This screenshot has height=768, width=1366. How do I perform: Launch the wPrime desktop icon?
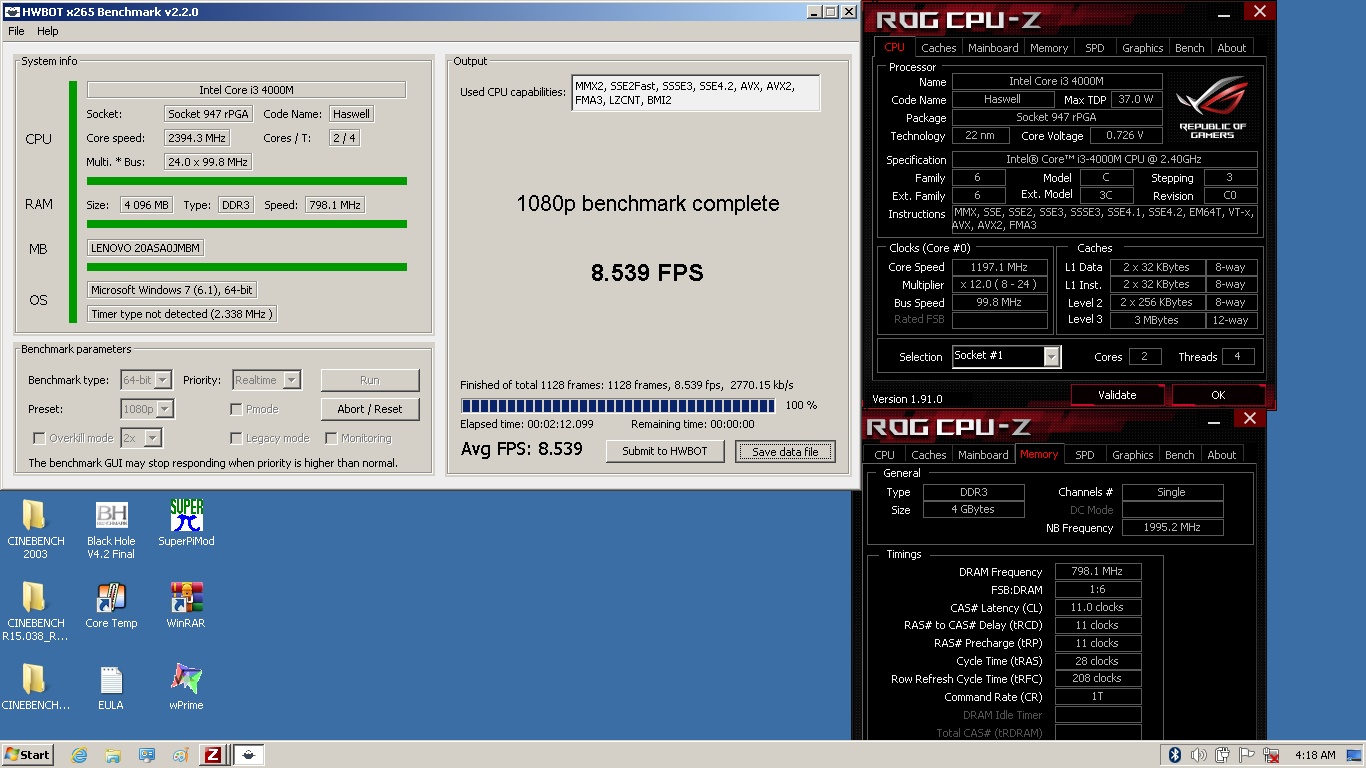pos(186,688)
